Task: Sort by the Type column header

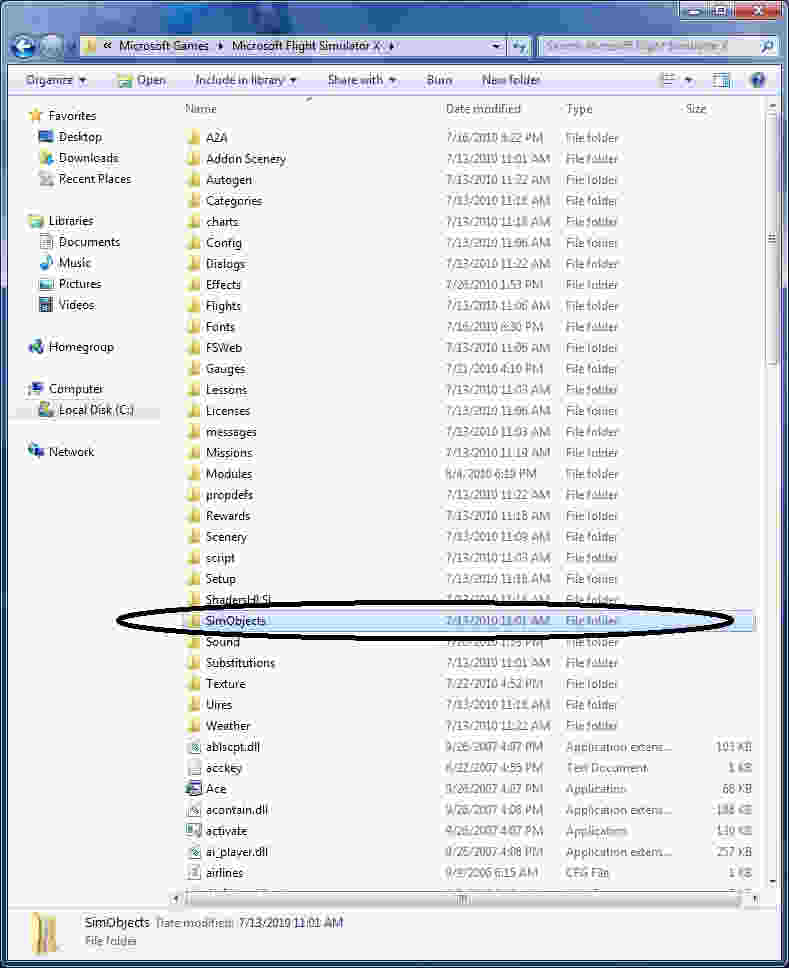Action: (579, 109)
